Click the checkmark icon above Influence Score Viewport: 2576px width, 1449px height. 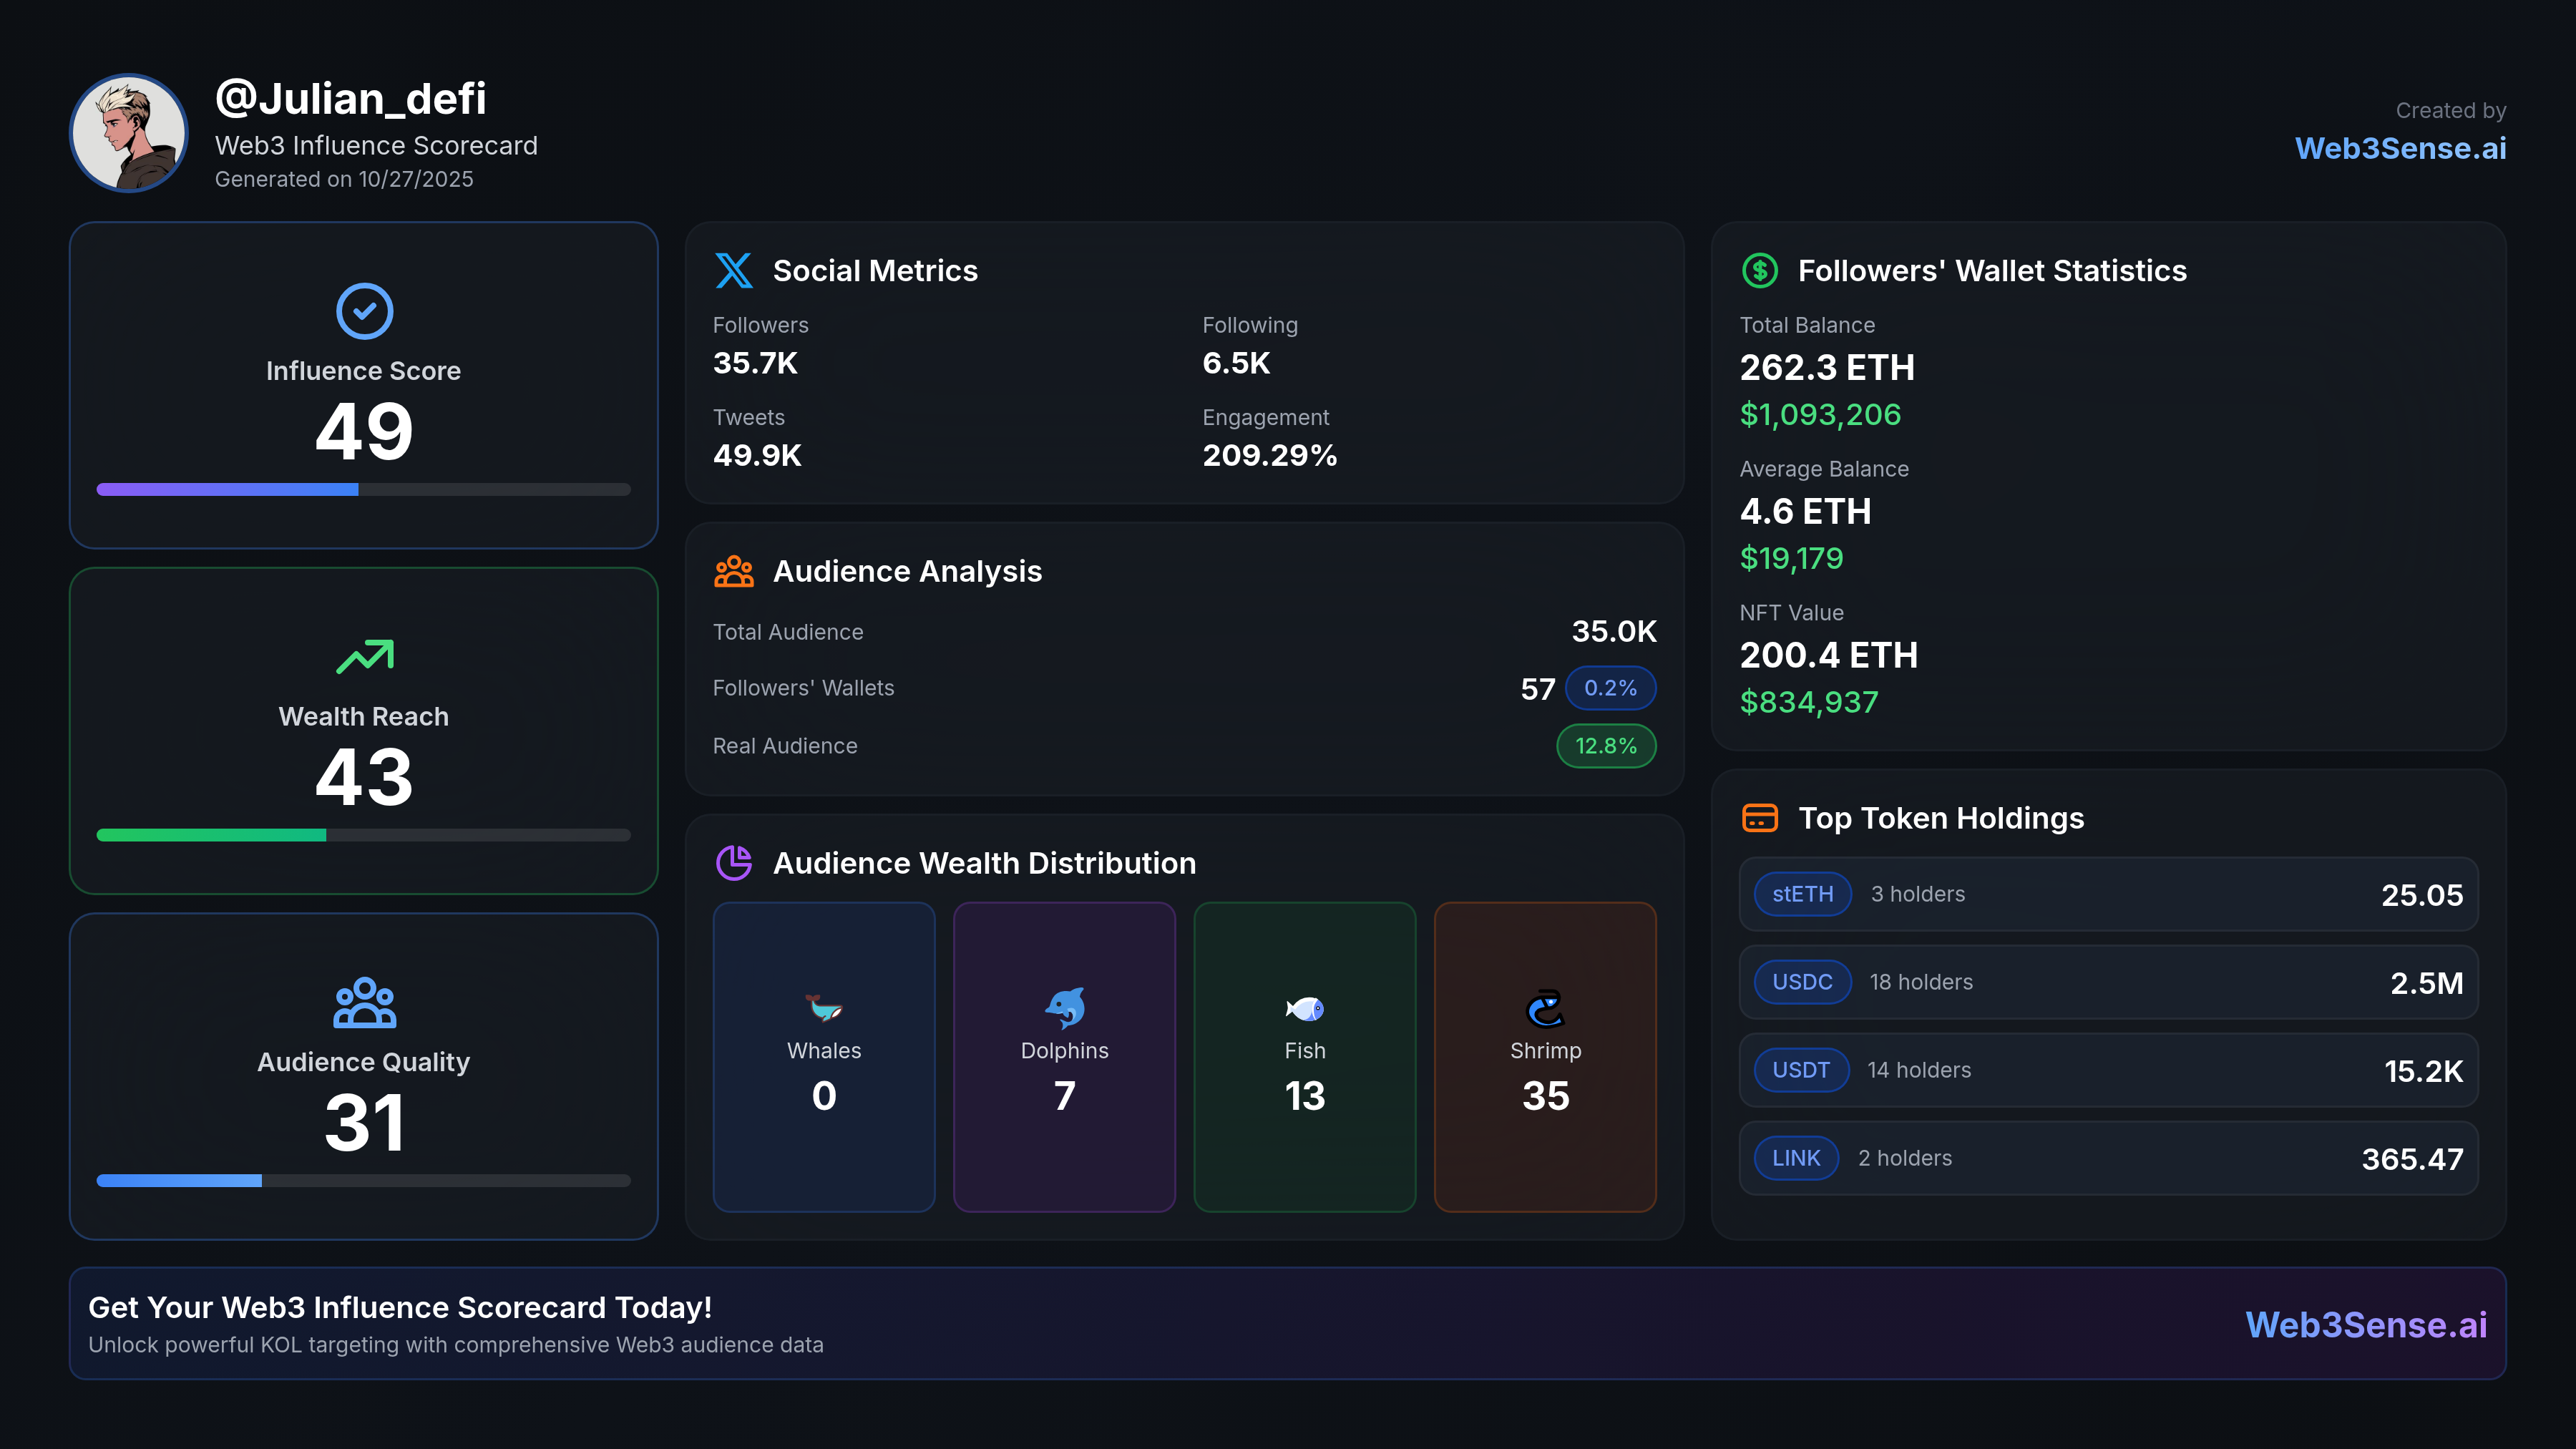click(x=363, y=311)
